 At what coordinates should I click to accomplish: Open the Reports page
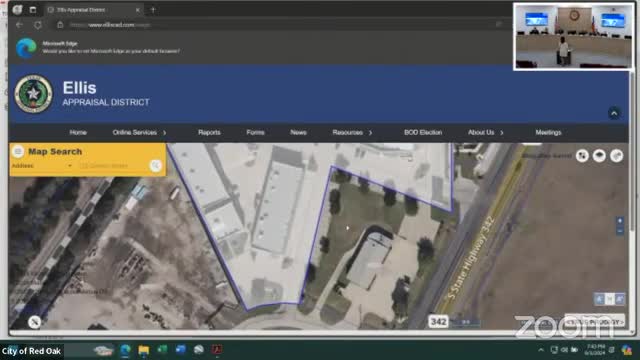209,132
